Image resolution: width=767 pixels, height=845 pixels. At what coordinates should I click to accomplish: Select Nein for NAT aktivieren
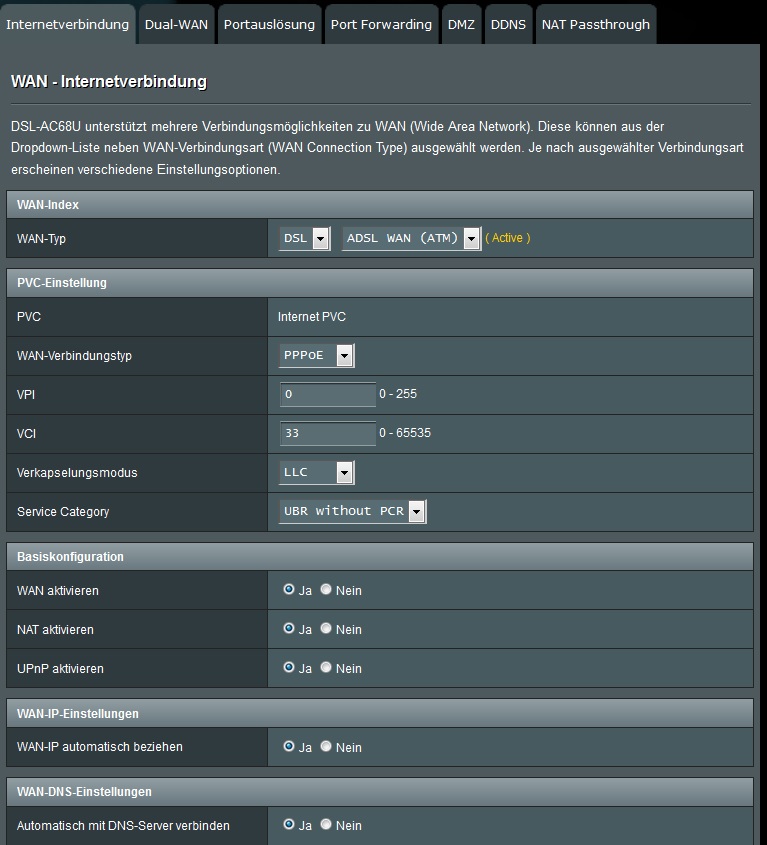(326, 628)
